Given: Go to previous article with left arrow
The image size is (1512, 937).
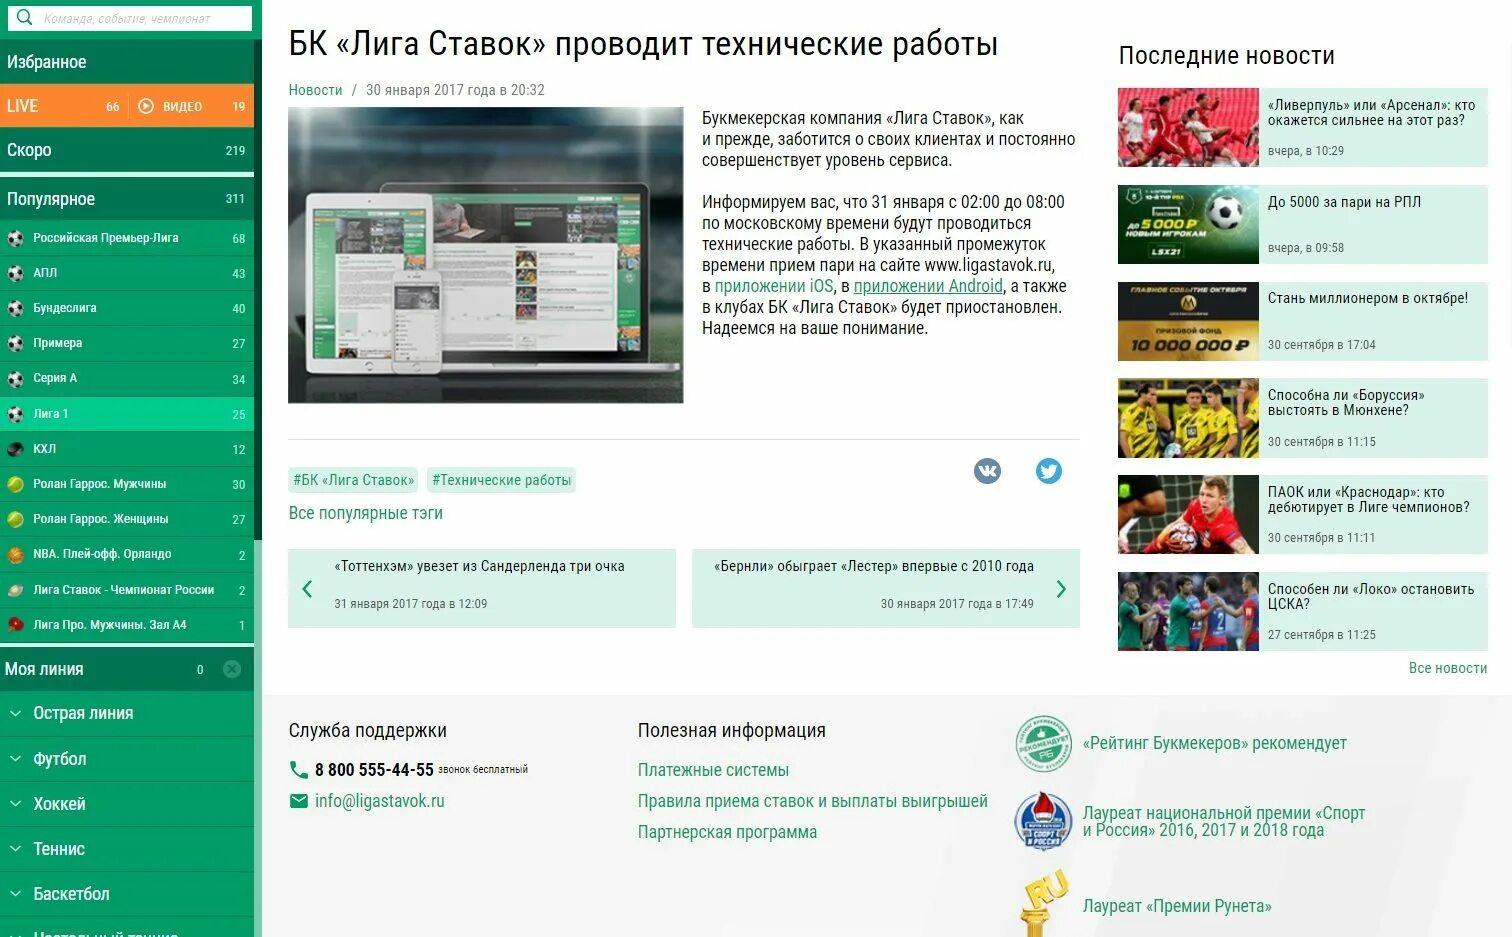Looking at the screenshot, I should [307, 589].
